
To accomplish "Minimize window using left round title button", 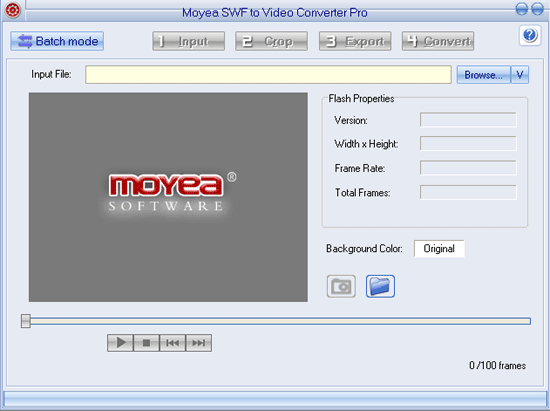I will click(x=522, y=8).
